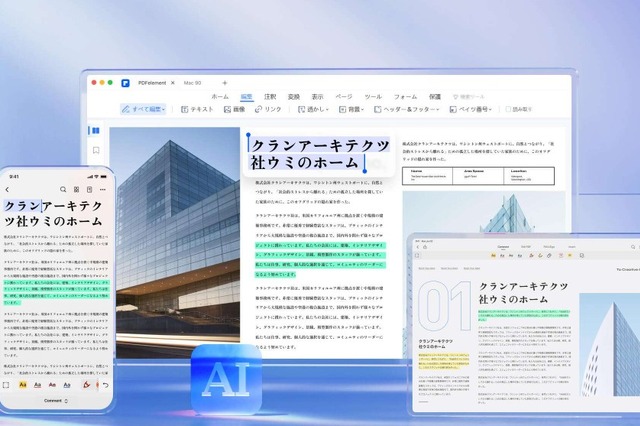This screenshot has height=426, width=640.
Task: Tap the pen signature tool on phone bar
Action: pos(86,384)
